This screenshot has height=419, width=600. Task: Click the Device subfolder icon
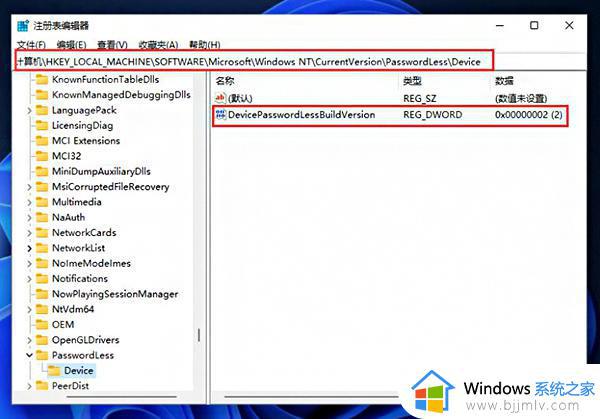(54, 370)
